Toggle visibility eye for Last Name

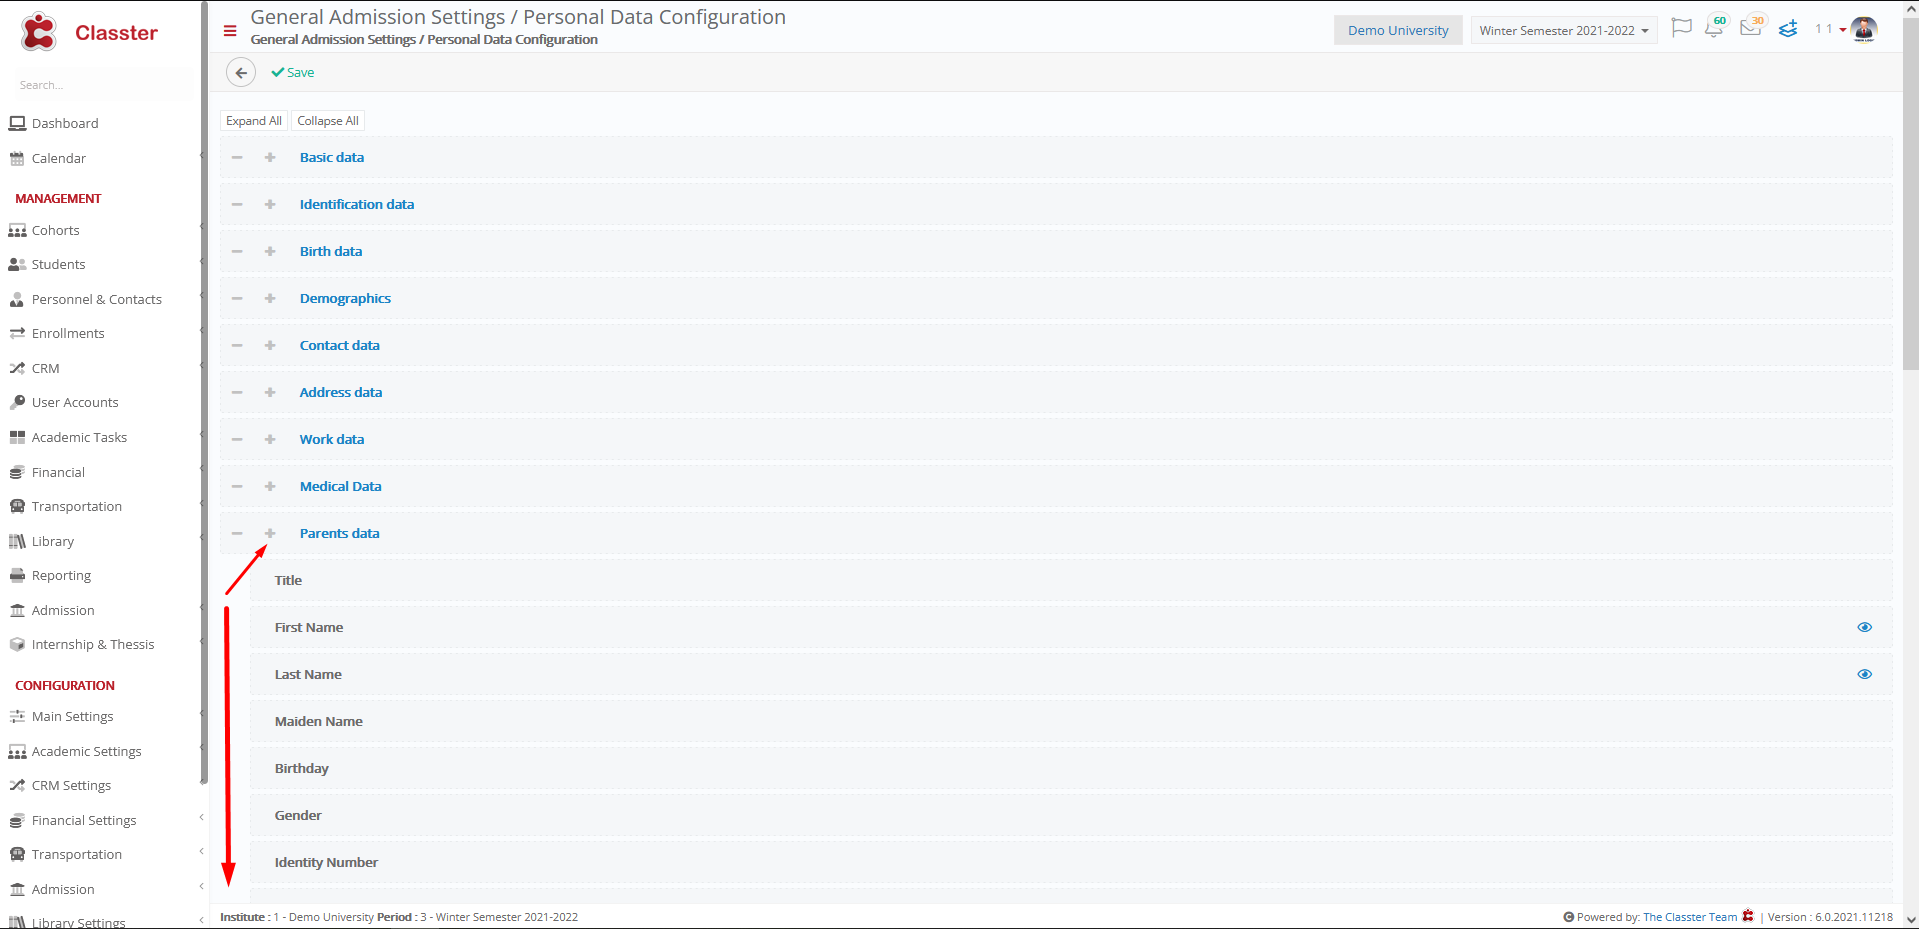1864,674
